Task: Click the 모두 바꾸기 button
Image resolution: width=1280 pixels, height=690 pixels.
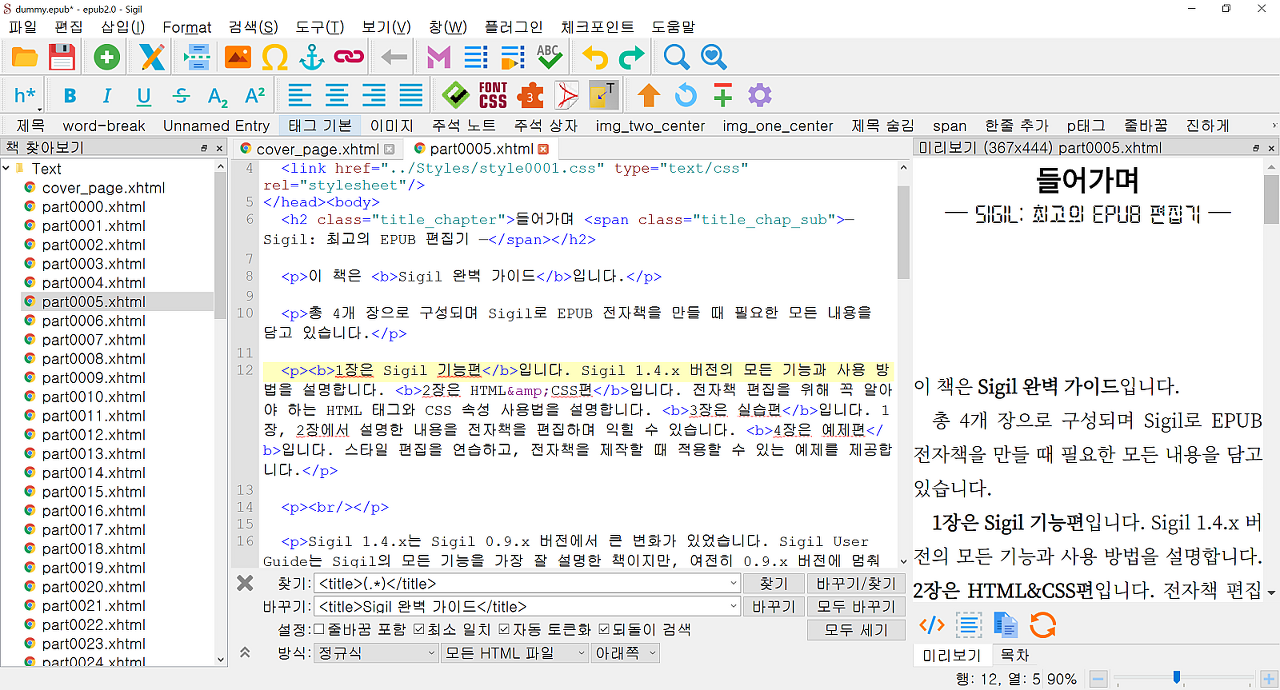Action: pos(856,606)
